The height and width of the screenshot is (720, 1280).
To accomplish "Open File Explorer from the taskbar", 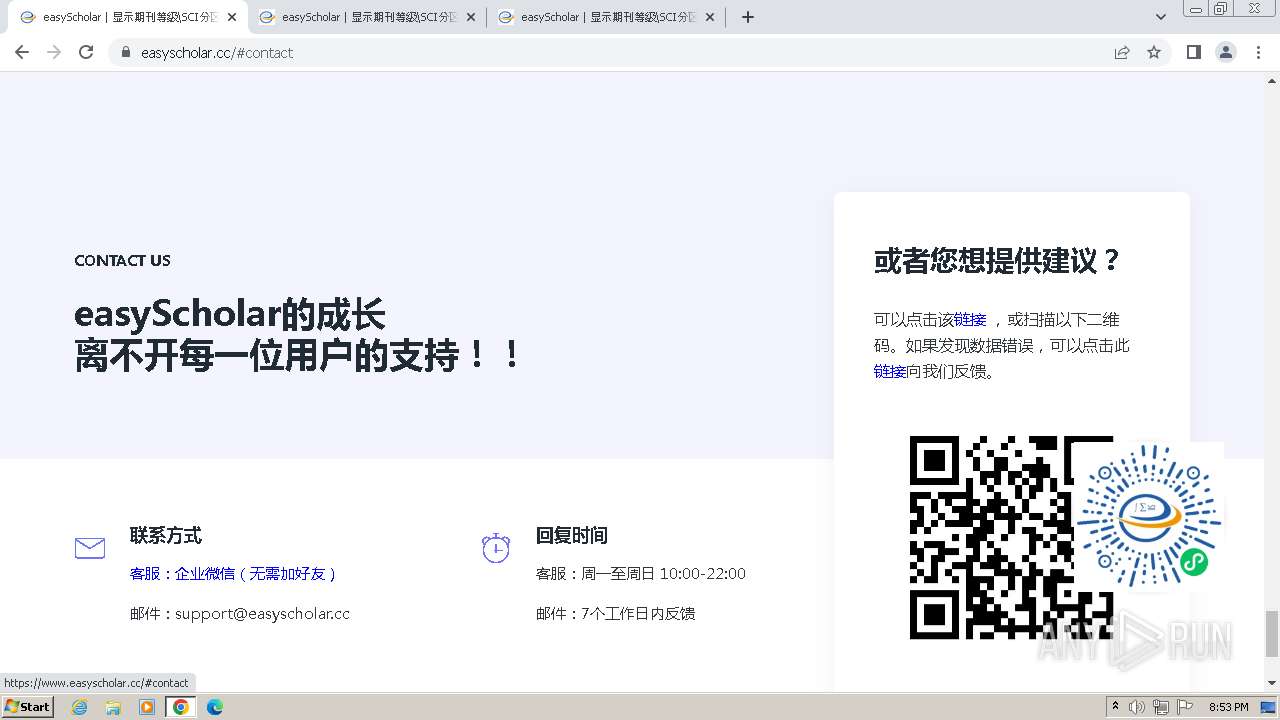I will pyautogui.click(x=113, y=707).
